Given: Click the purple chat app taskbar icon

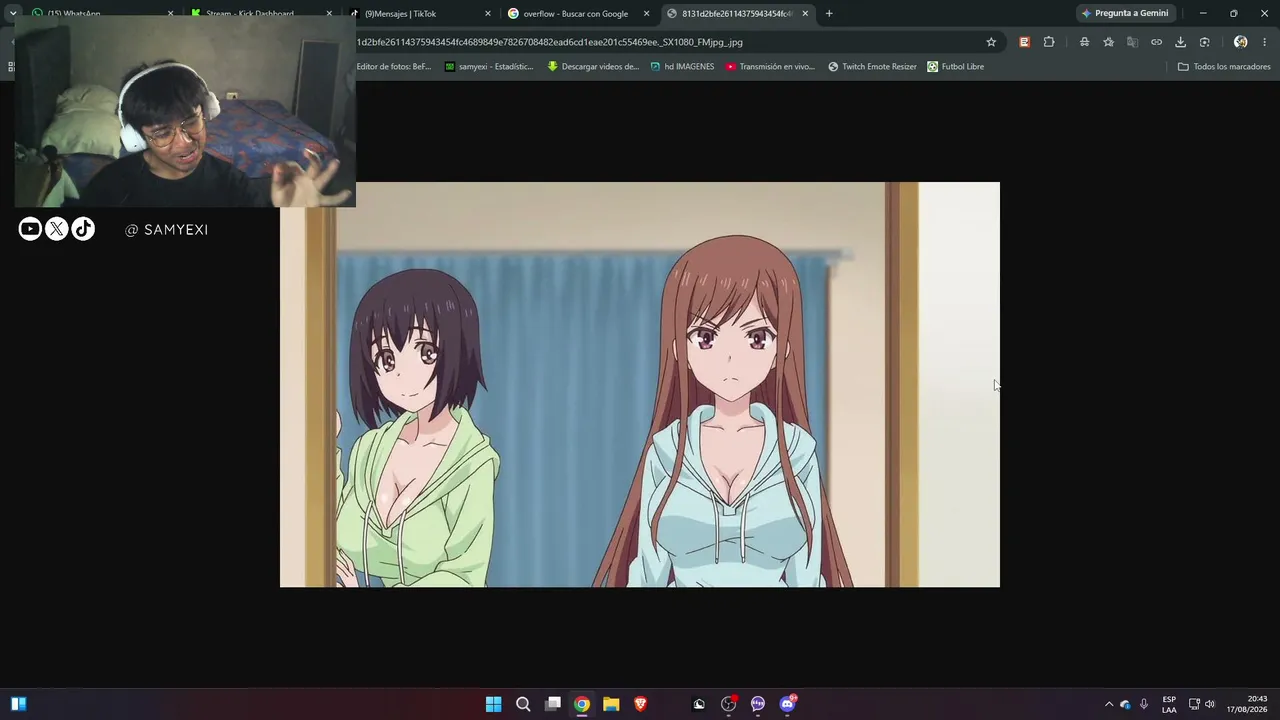Looking at the screenshot, I should point(758,704).
